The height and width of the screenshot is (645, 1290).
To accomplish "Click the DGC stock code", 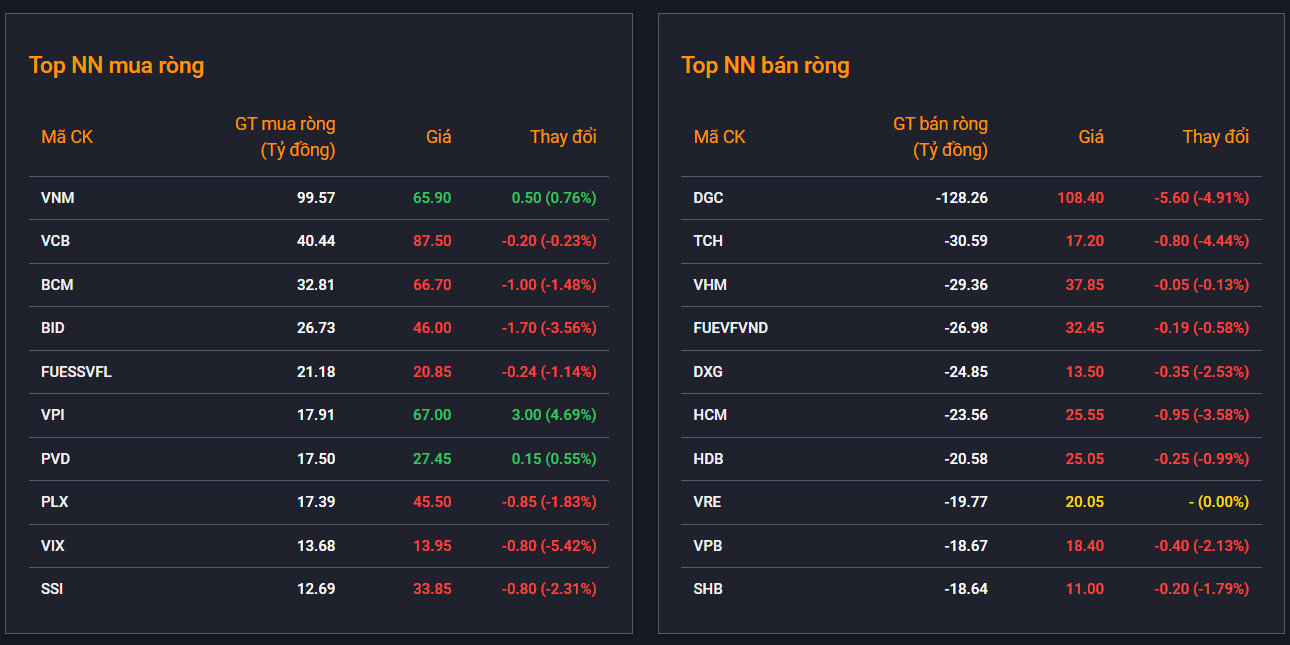I will point(708,198).
